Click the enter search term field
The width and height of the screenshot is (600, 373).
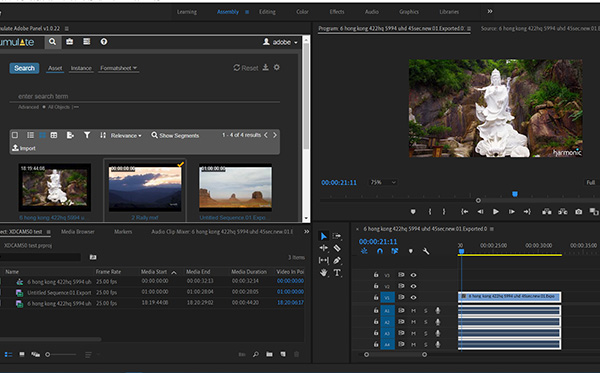(145, 96)
